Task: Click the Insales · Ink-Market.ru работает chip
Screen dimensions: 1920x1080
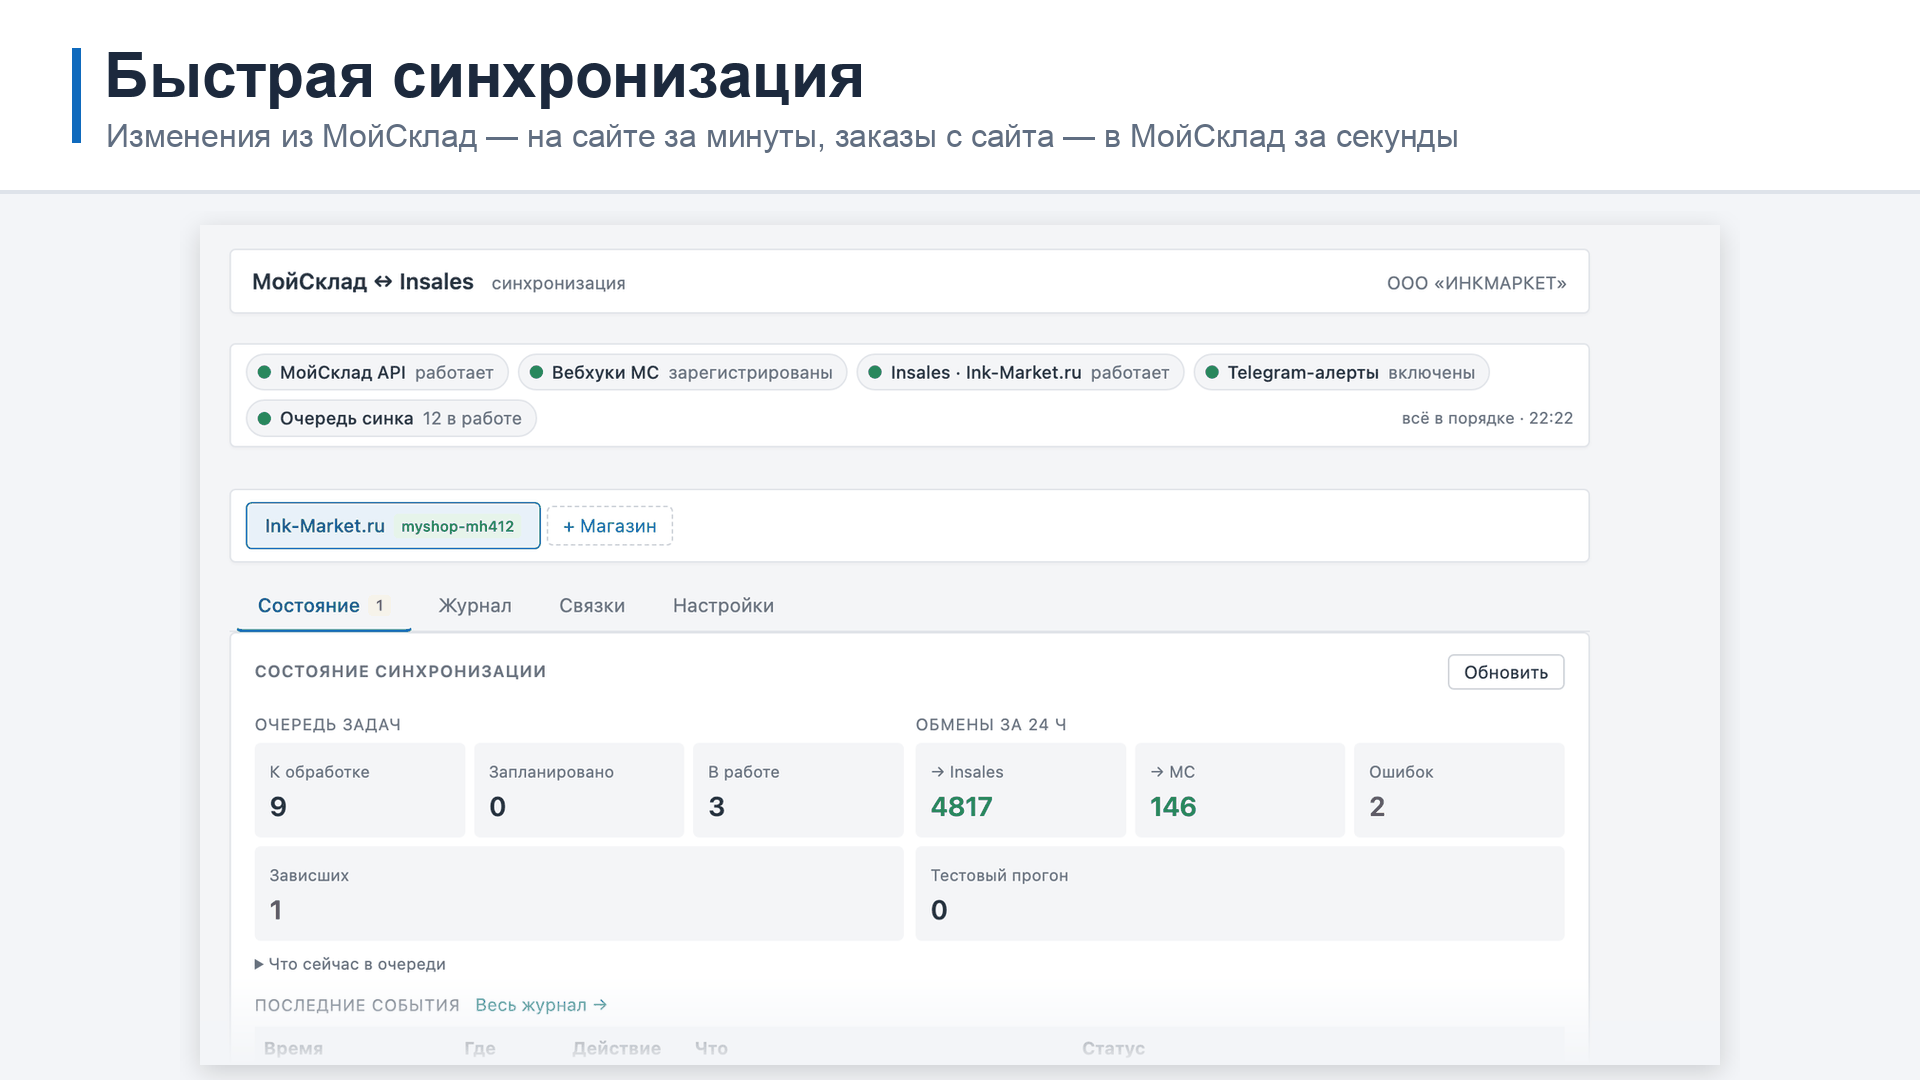Action: tap(1021, 372)
